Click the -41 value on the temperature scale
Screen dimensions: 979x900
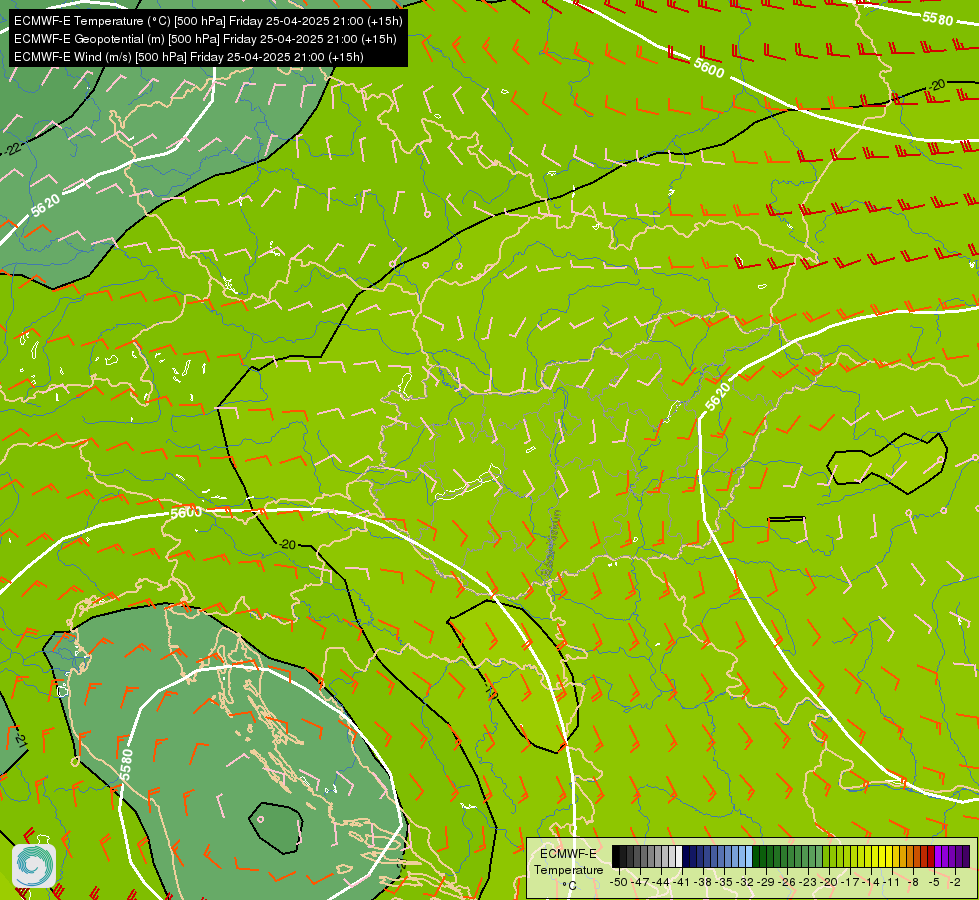point(683,882)
